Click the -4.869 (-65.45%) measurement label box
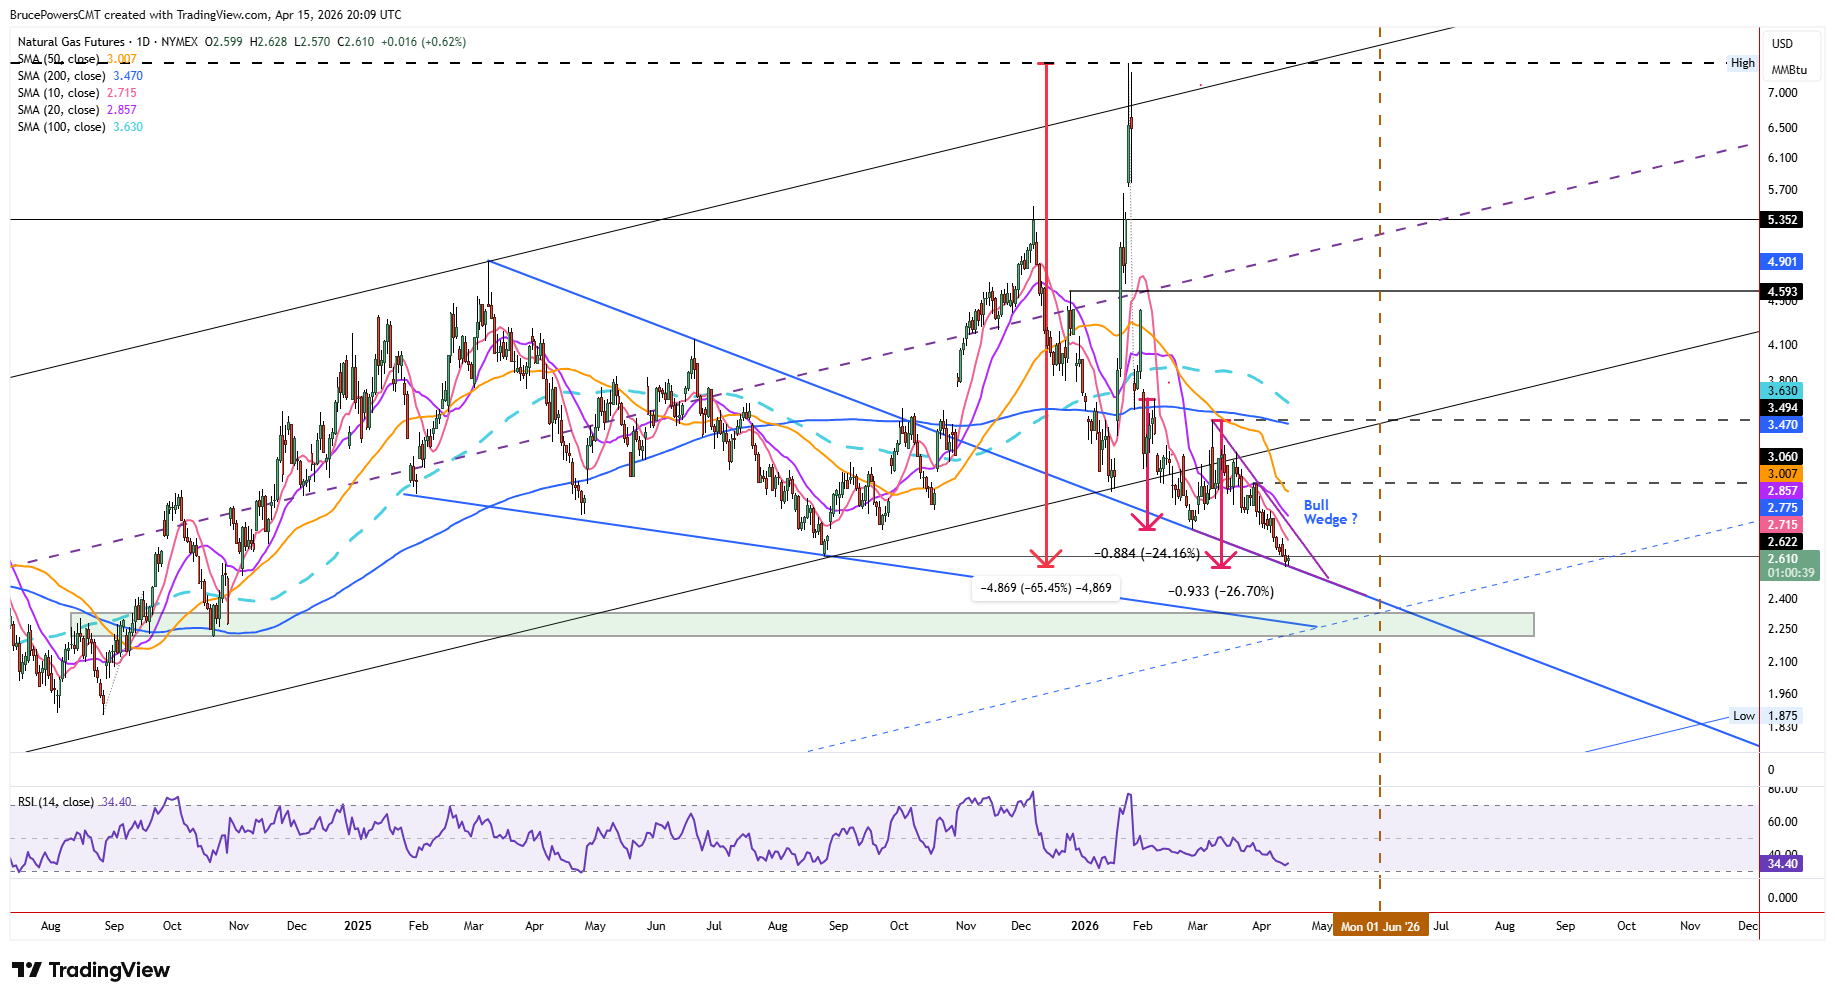 [x=1046, y=588]
